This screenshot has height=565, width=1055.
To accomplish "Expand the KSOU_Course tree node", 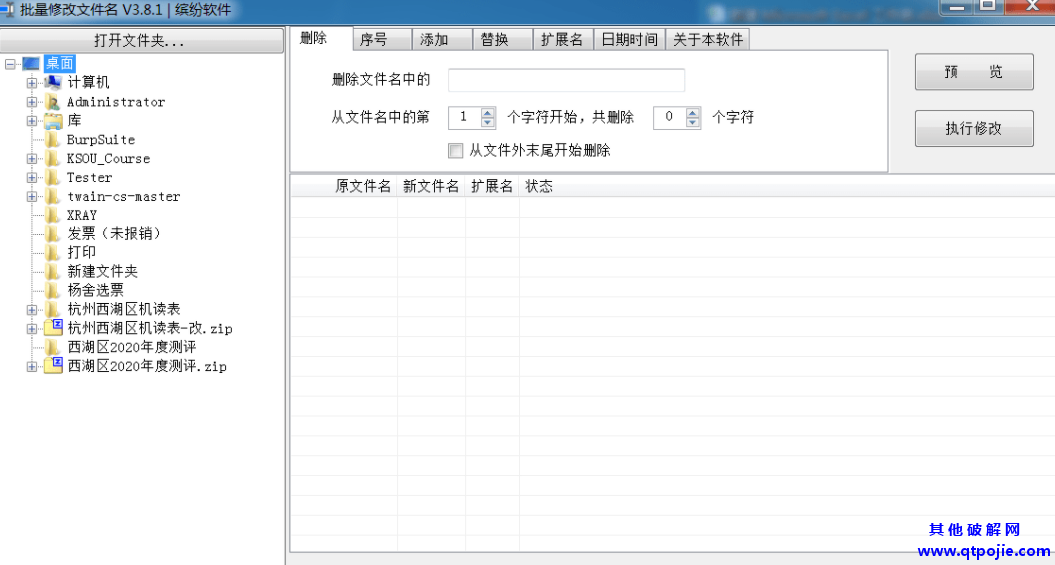I will click(x=32, y=159).
